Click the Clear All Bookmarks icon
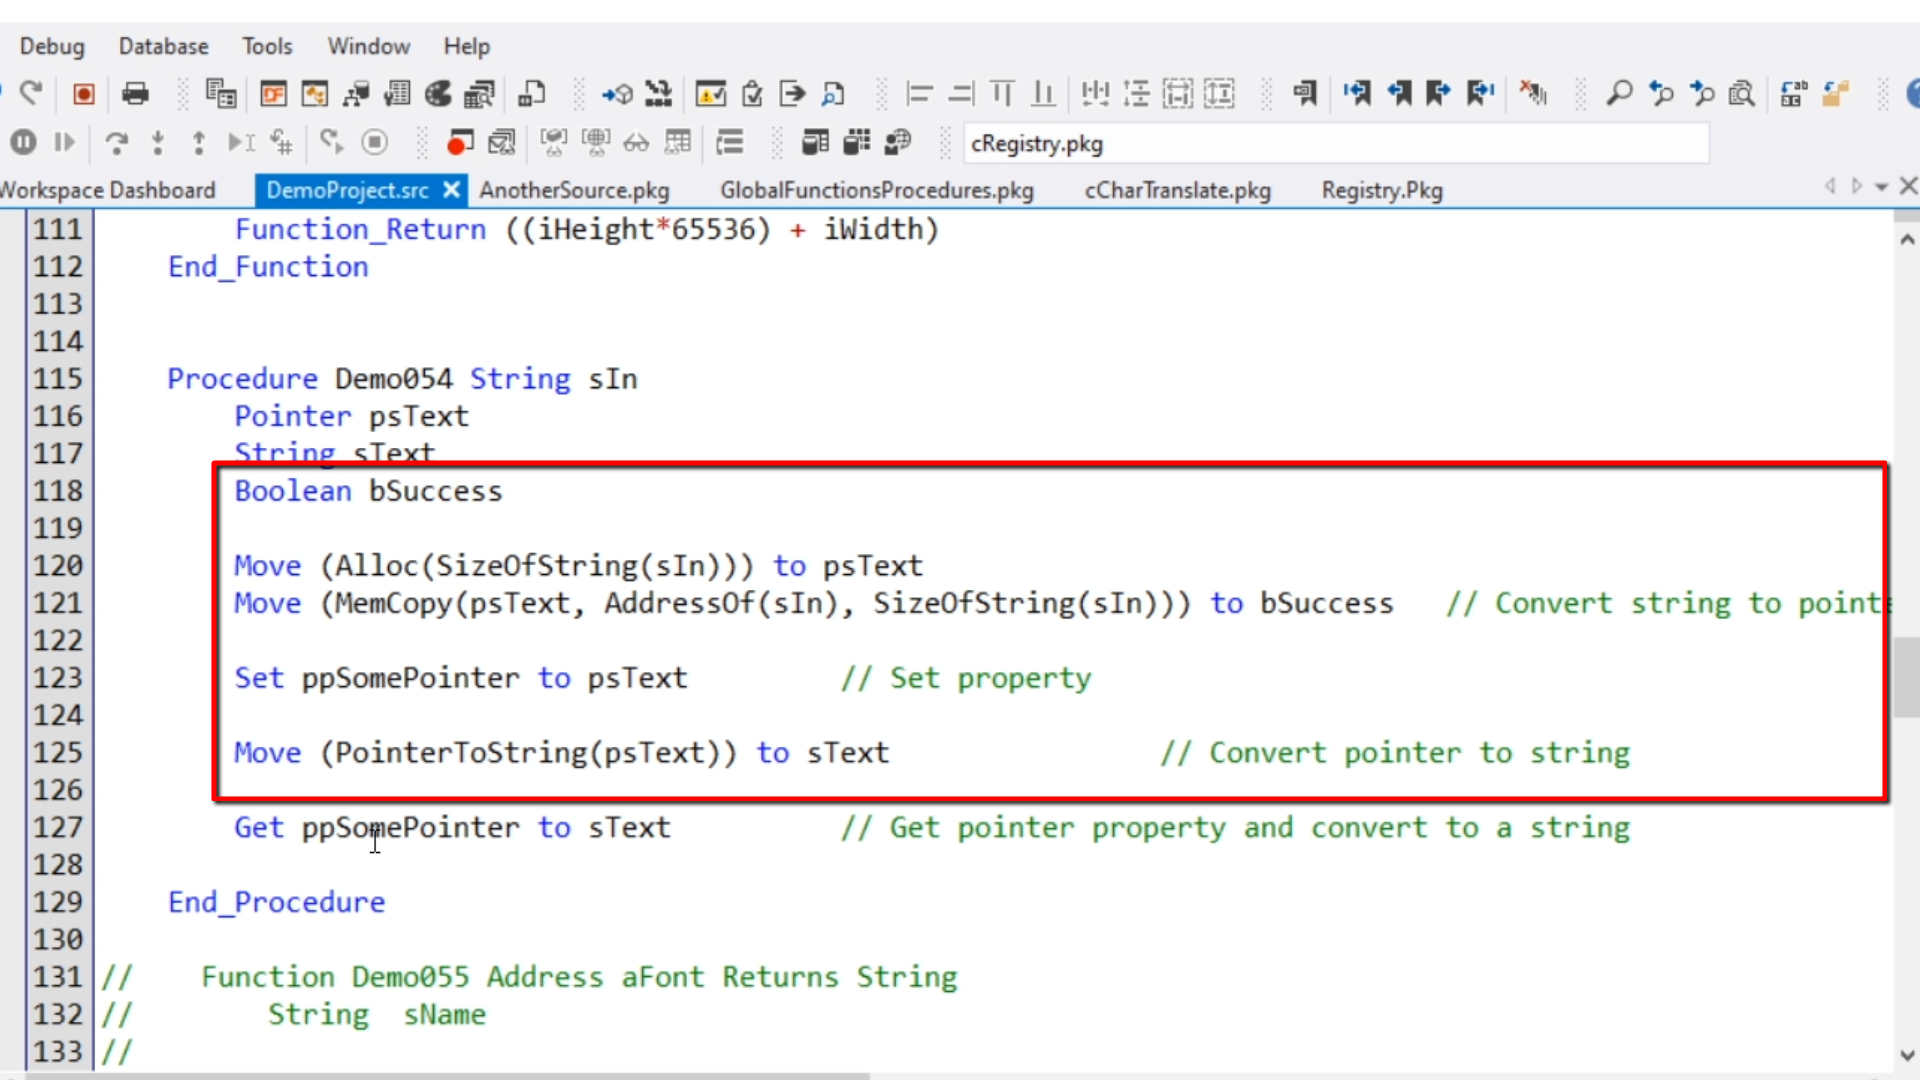Viewport: 1920px width, 1080px height. 1532,94
